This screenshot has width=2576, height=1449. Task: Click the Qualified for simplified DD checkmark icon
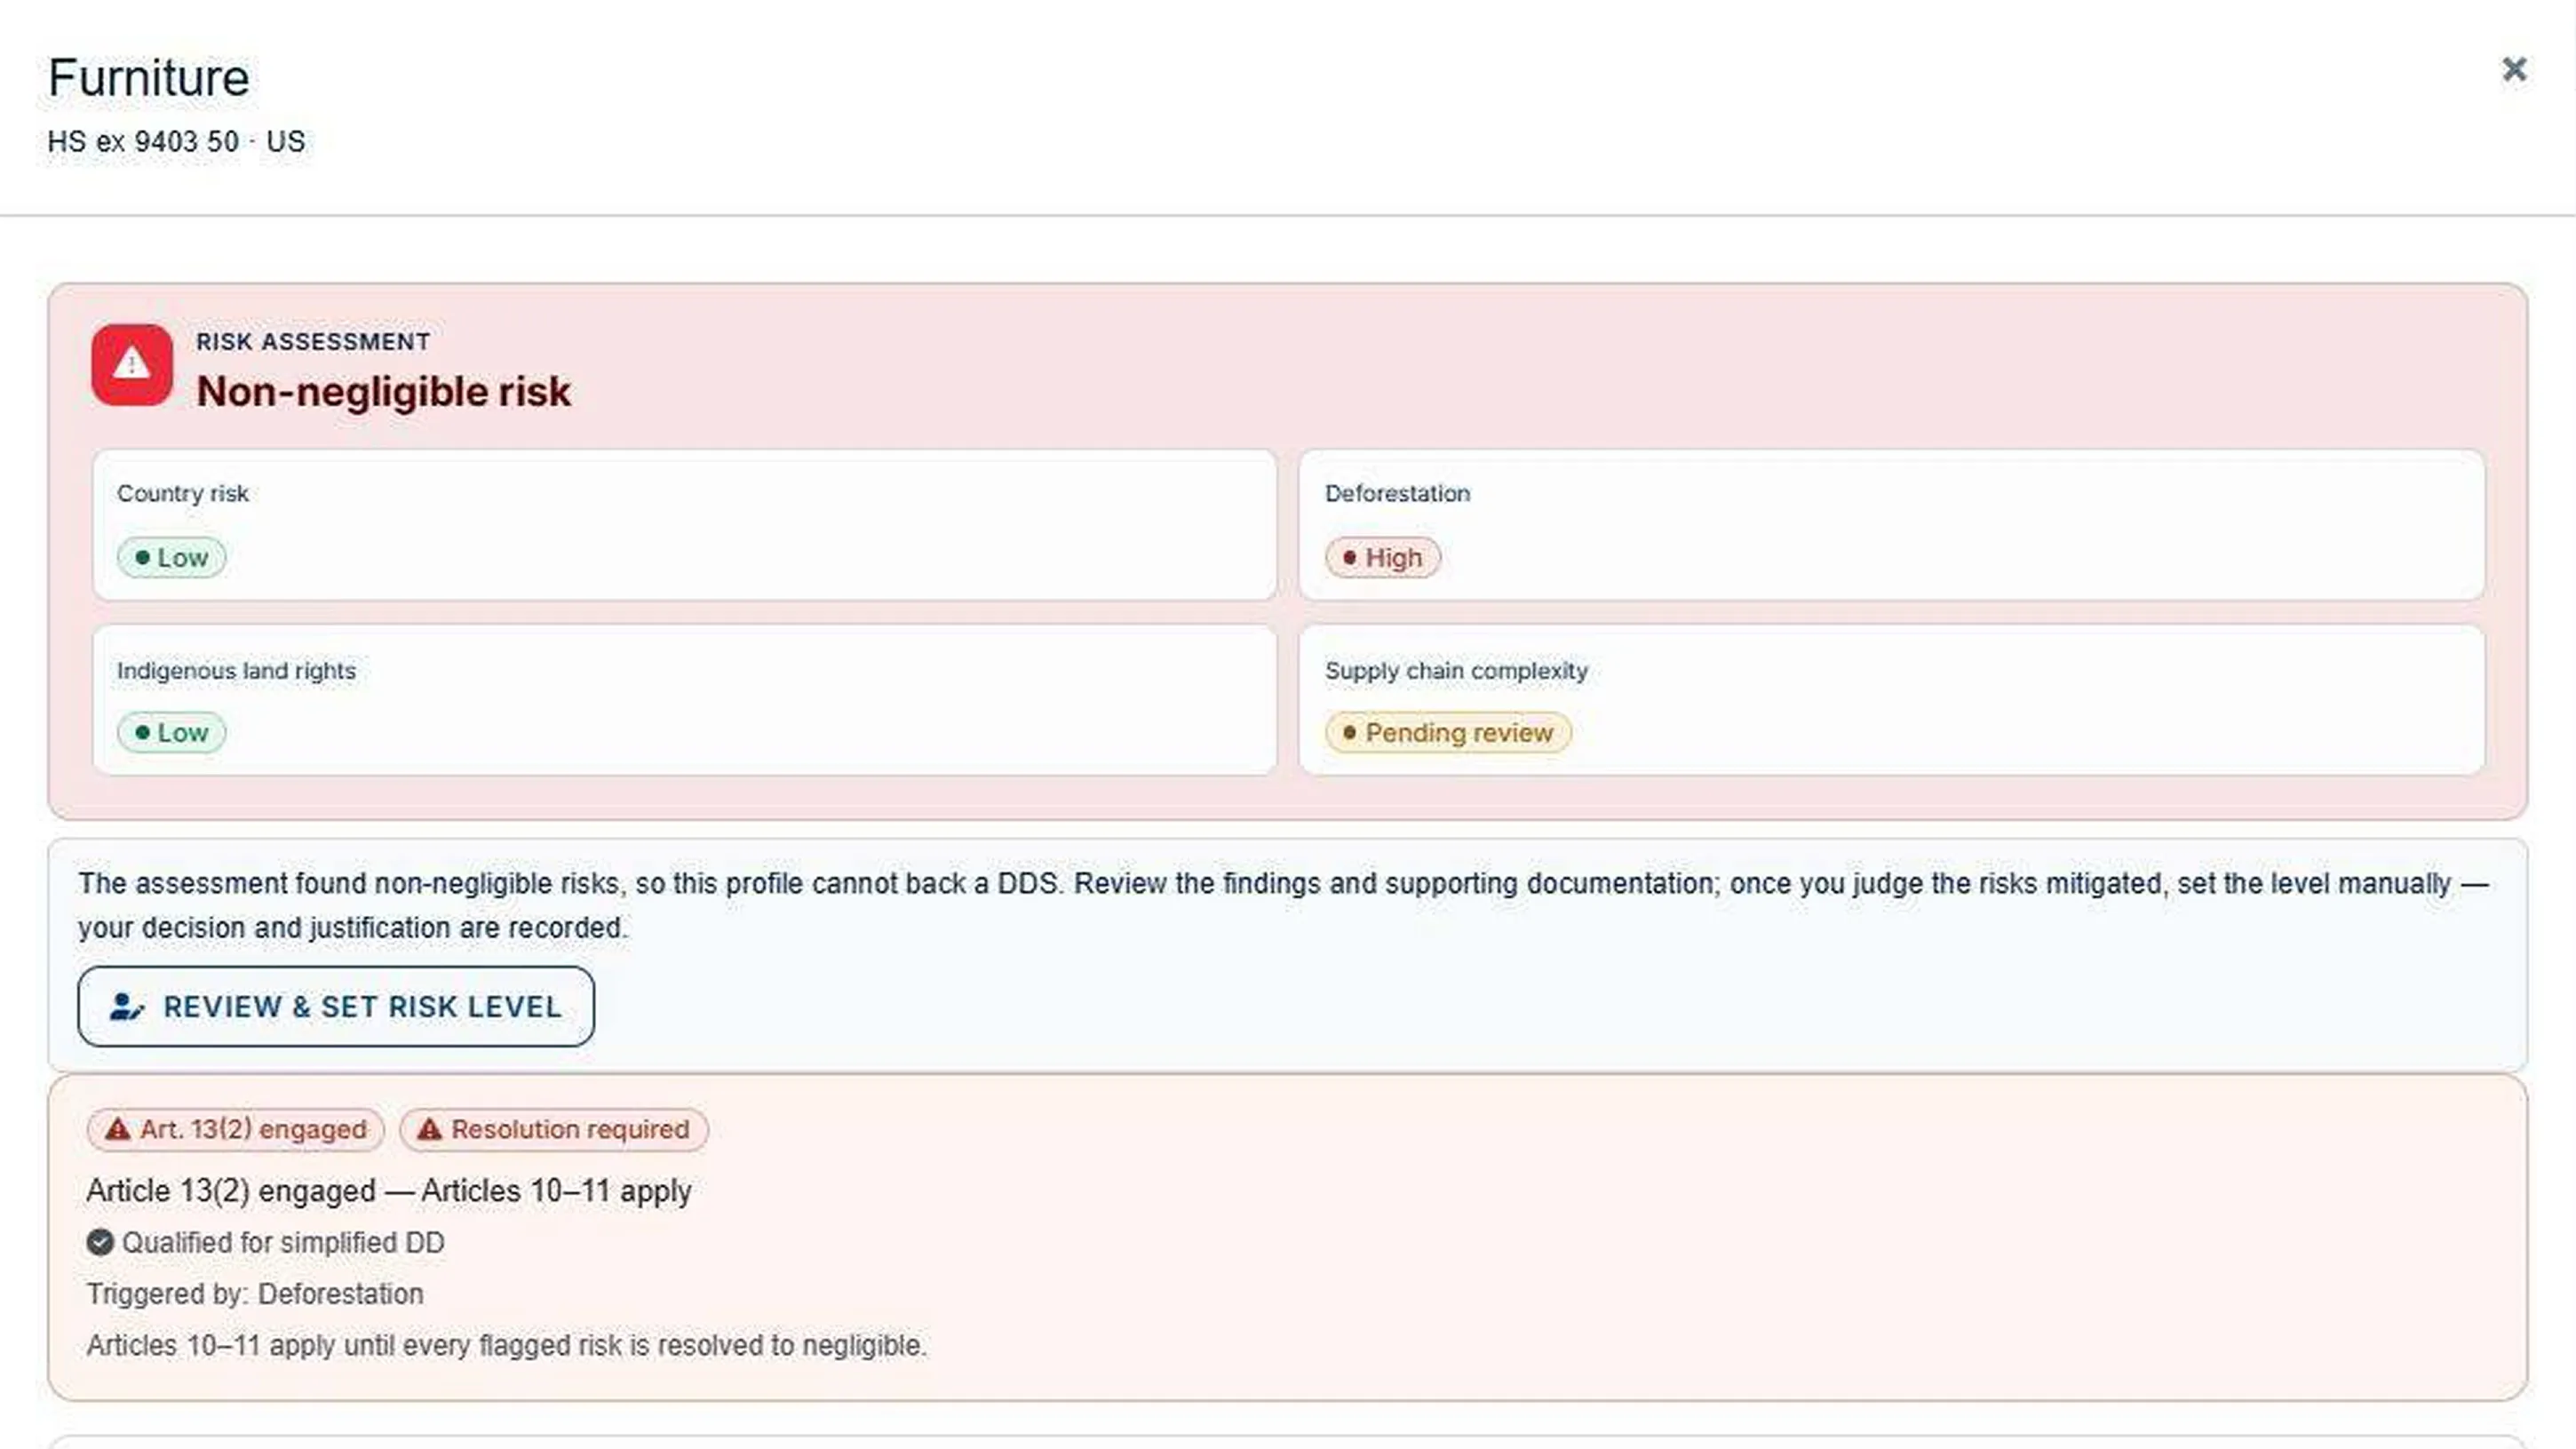click(x=100, y=1242)
